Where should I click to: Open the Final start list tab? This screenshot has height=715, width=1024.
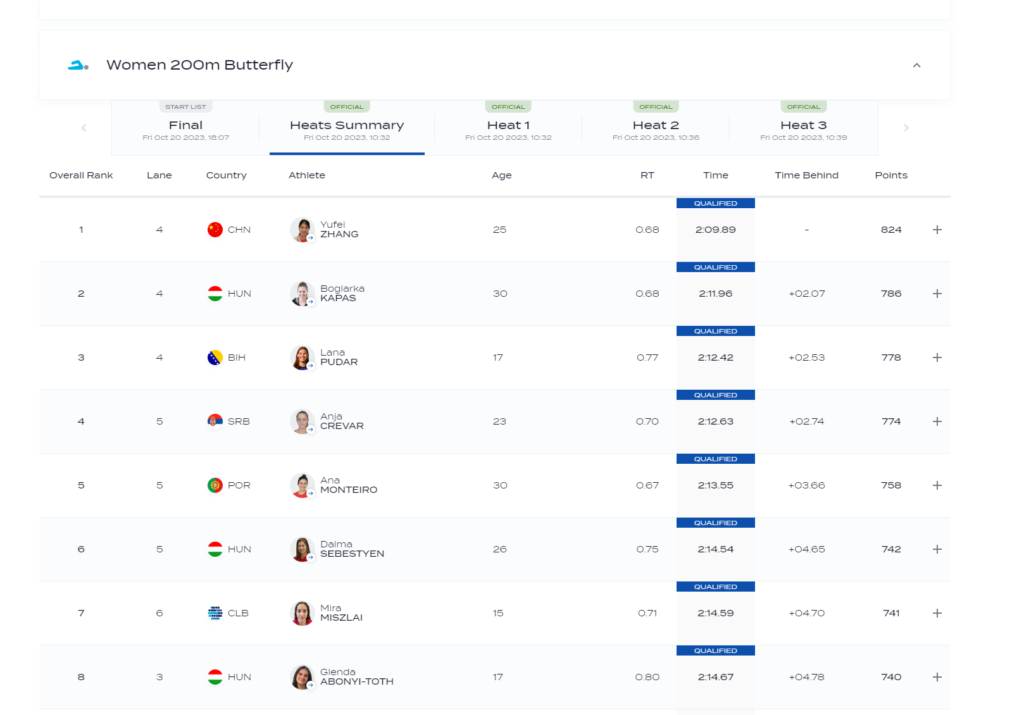pos(186,126)
